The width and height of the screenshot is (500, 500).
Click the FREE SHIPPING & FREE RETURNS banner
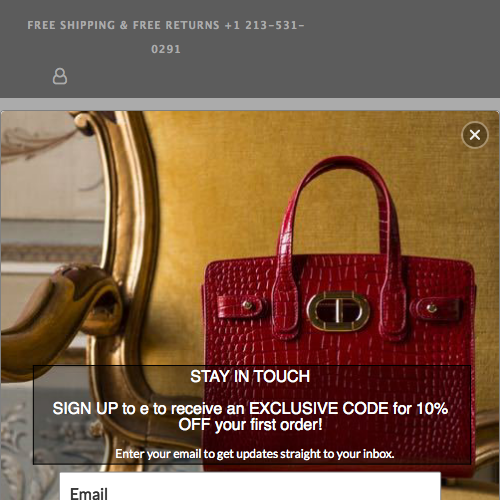pyautogui.click(x=123, y=25)
